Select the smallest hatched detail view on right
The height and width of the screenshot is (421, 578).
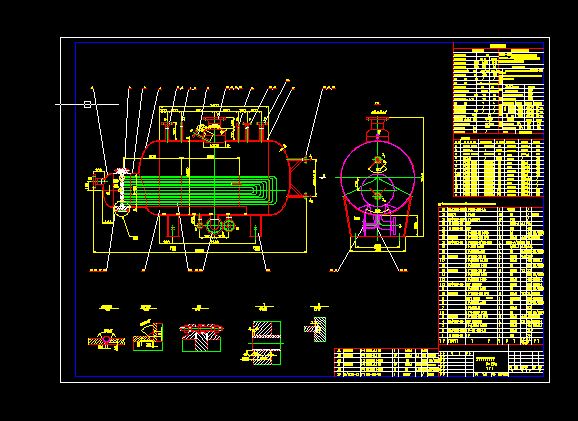pos(316,329)
